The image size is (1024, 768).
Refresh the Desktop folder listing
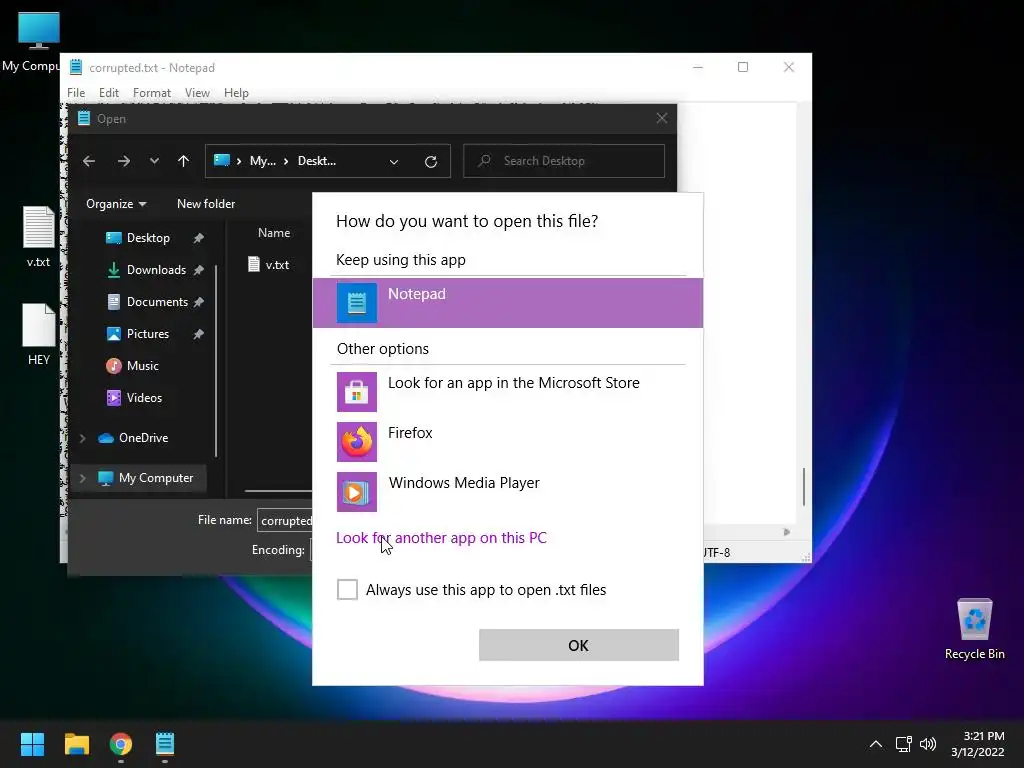click(x=431, y=161)
